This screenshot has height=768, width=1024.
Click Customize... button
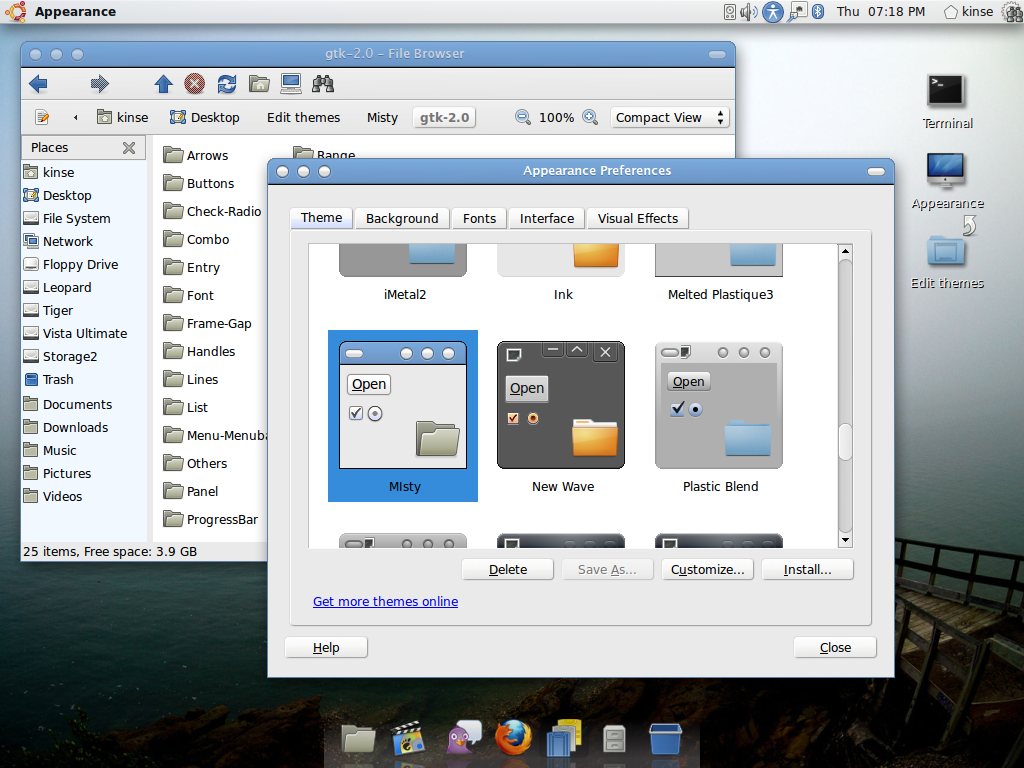tap(707, 569)
